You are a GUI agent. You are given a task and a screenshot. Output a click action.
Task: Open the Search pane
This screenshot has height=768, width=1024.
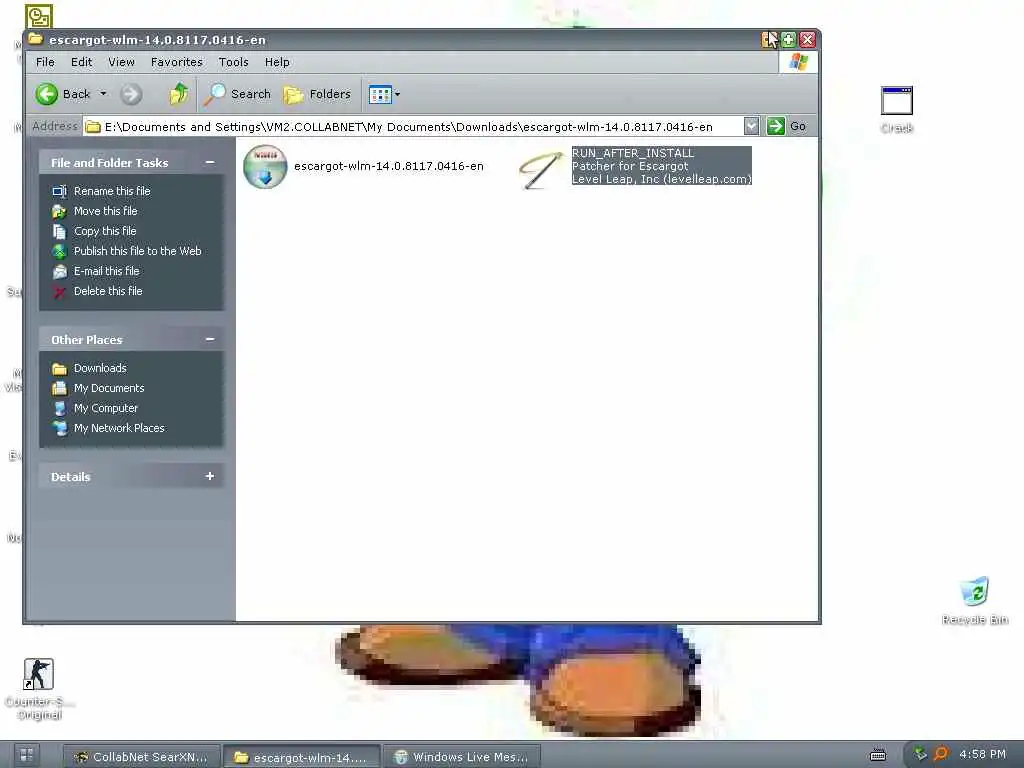(x=236, y=94)
